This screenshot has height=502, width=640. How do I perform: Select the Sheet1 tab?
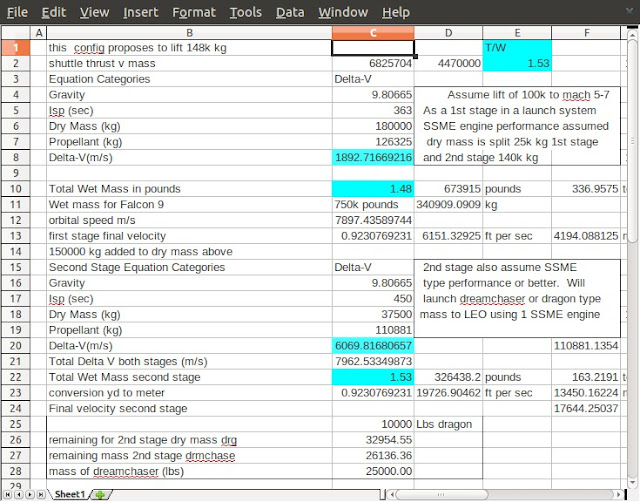pos(69,494)
